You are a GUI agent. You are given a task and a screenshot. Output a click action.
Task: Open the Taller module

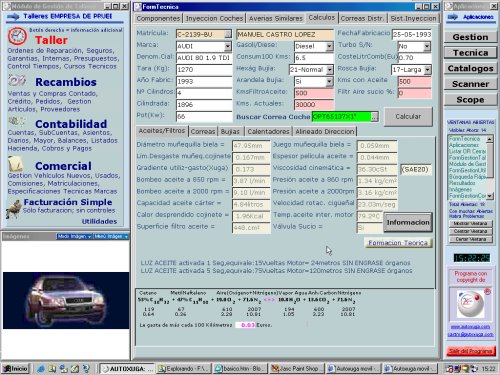[x=51, y=40]
